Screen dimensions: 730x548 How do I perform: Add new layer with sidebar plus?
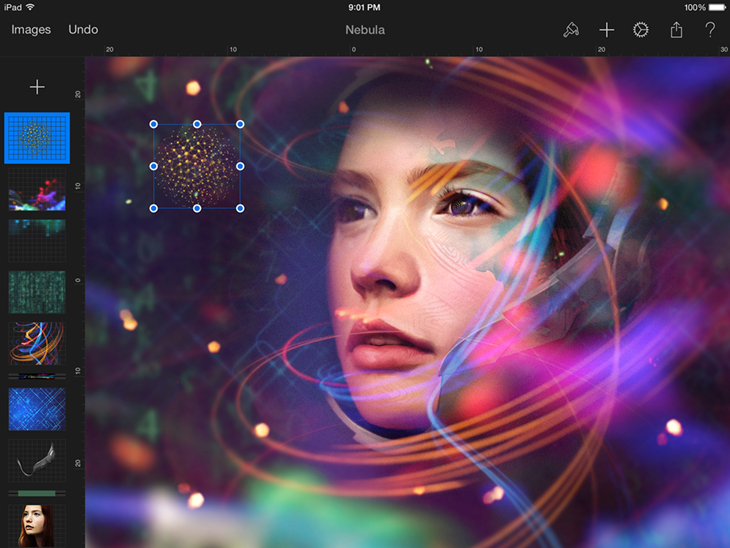pos(37,87)
